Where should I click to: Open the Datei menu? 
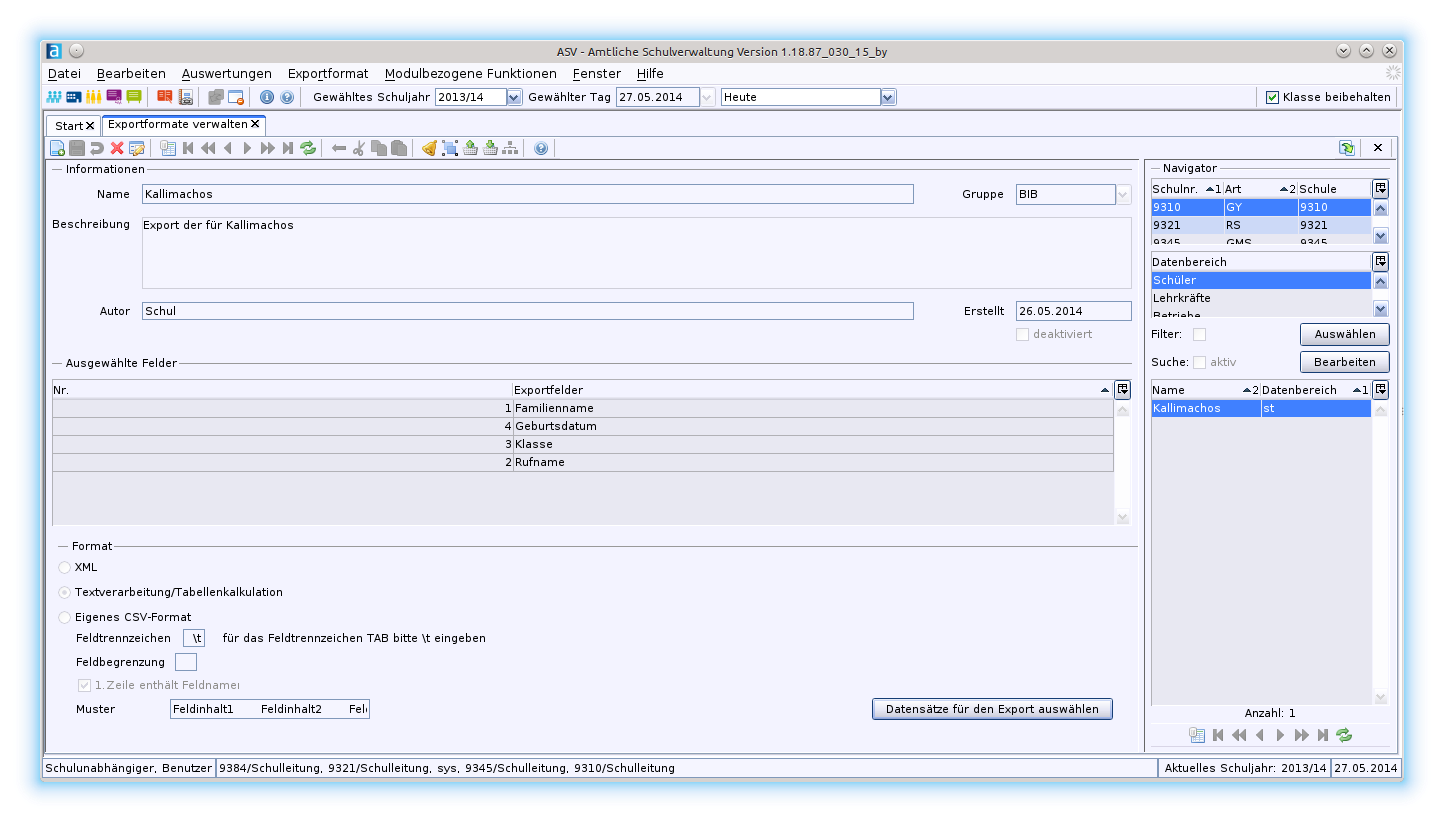[x=64, y=74]
